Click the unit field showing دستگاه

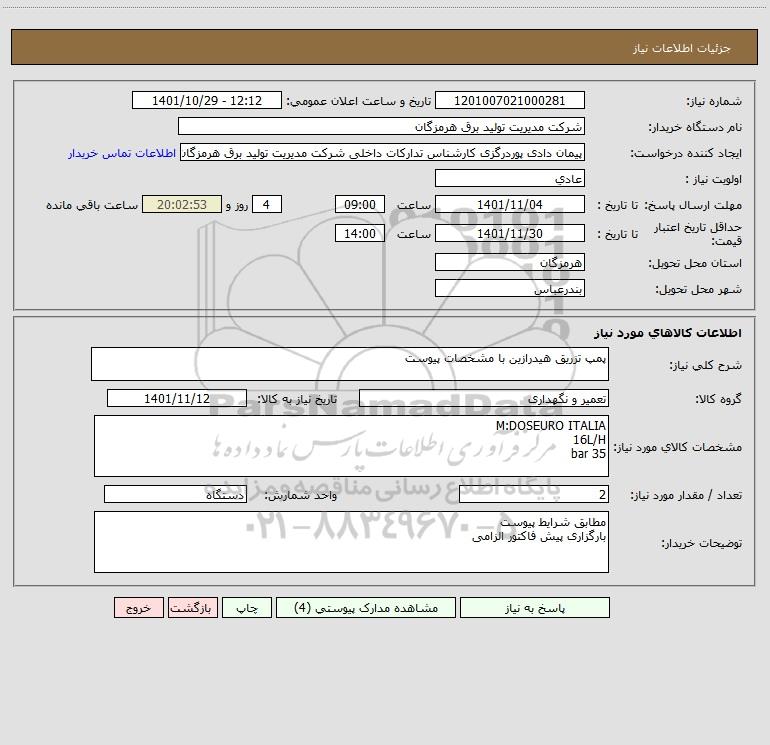(x=175, y=494)
